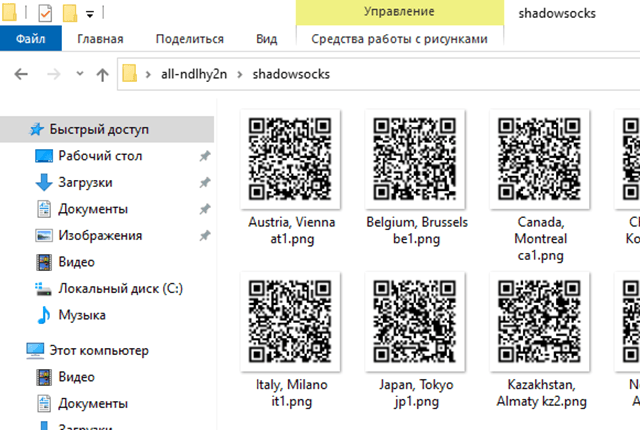Image resolution: width=640 pixels, height=430 pixels.
Task: Click the properties checkmark icon in title bar
Action: pos(46,14)
